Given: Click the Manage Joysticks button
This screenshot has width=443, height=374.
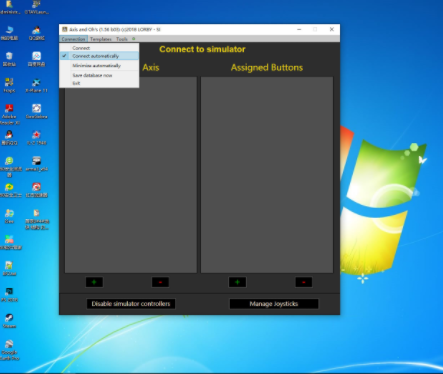Looking at the screenshot, I should click(x=274, y=304).
